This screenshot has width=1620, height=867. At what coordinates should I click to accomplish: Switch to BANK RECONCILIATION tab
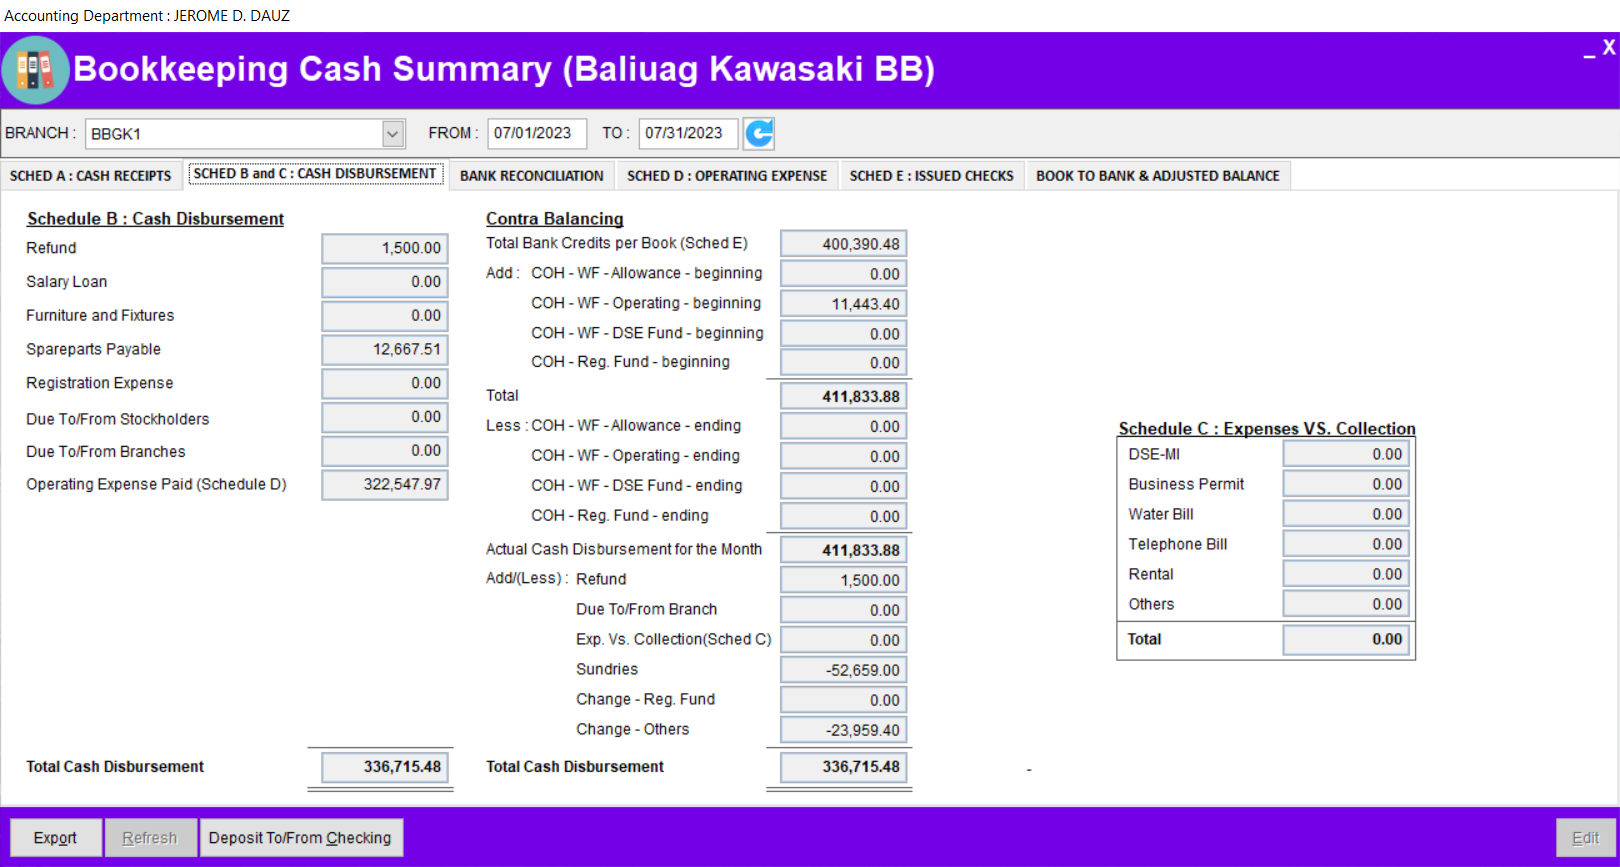click(x=532, y=175)
